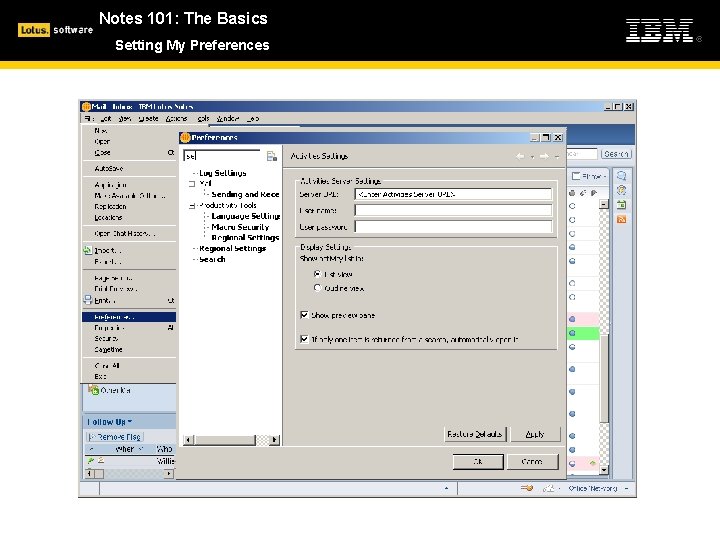Click the green highlighted message status icon
Viewport: 720px width, 540px height.
point(572,333)
